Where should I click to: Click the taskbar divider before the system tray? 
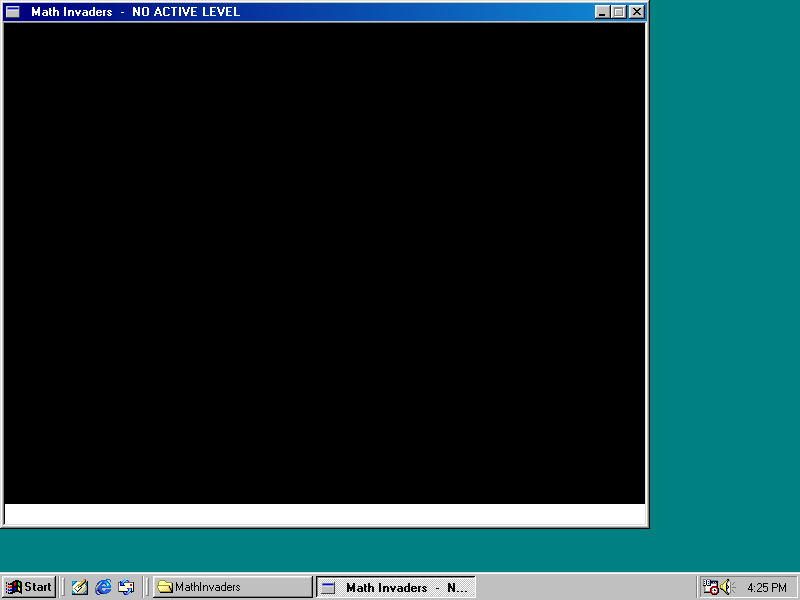[x=697, y=587]
